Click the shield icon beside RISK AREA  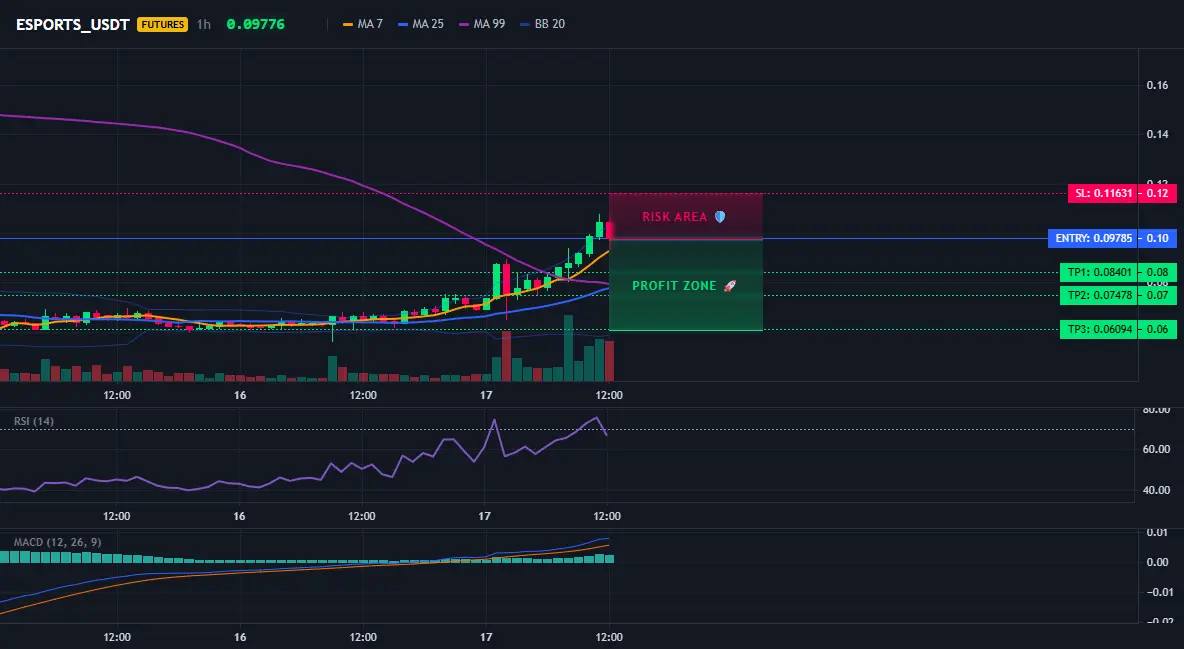[x=720, y=217]
